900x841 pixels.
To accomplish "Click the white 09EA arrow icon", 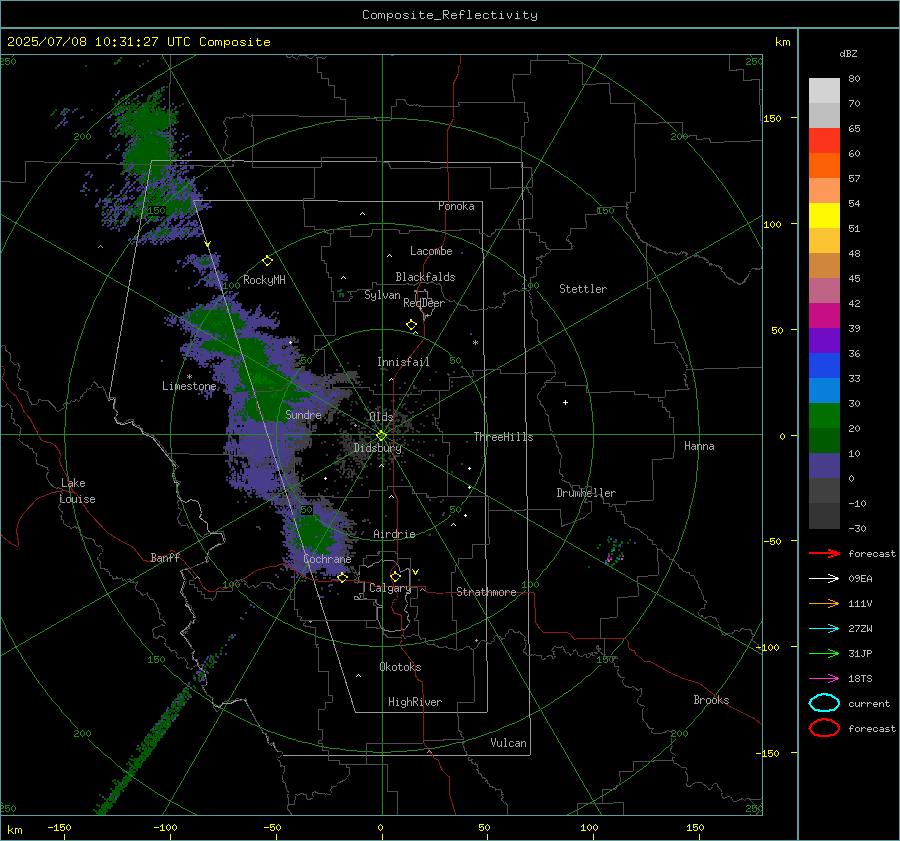I will 824,579.
